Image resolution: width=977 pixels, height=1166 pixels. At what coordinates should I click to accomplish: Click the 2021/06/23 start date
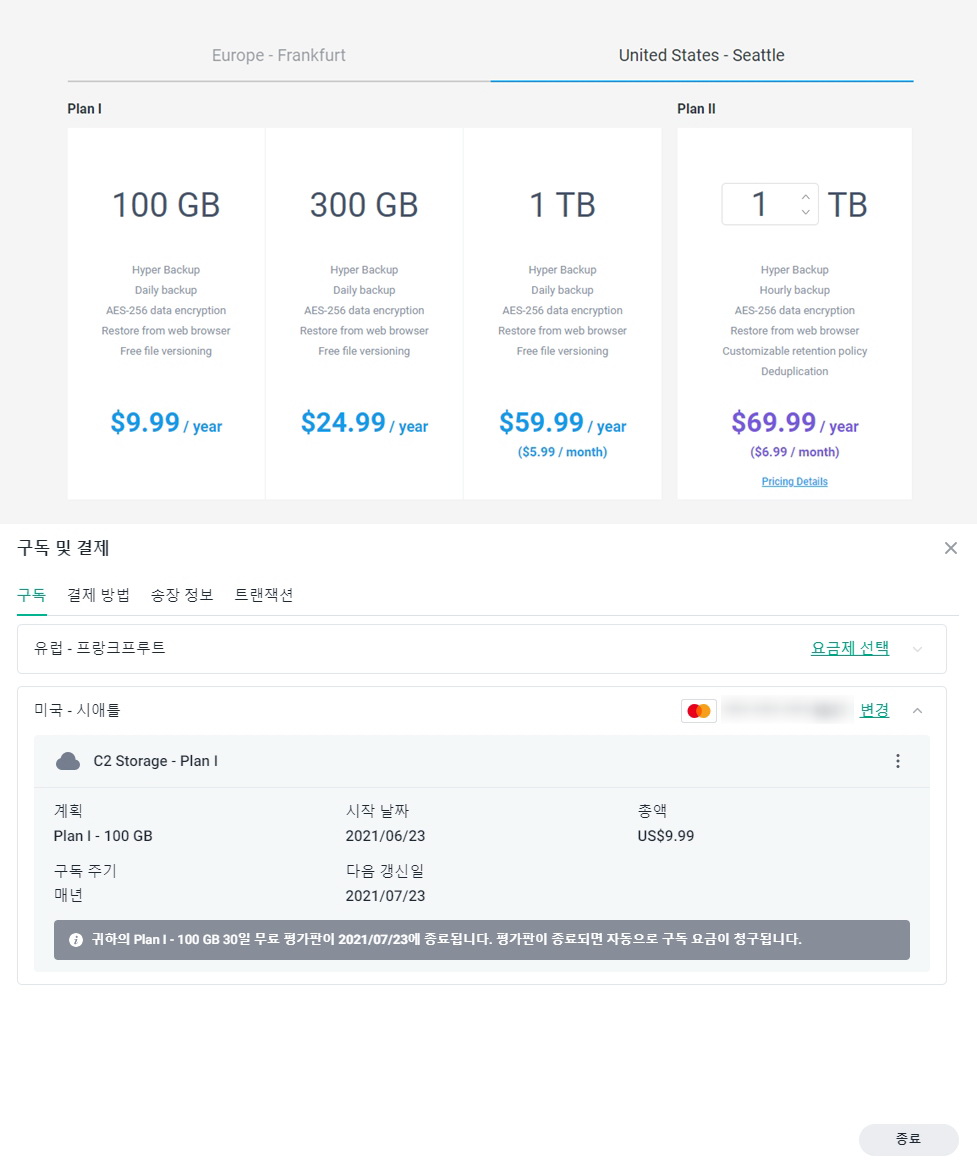click(x=385, y=836)
